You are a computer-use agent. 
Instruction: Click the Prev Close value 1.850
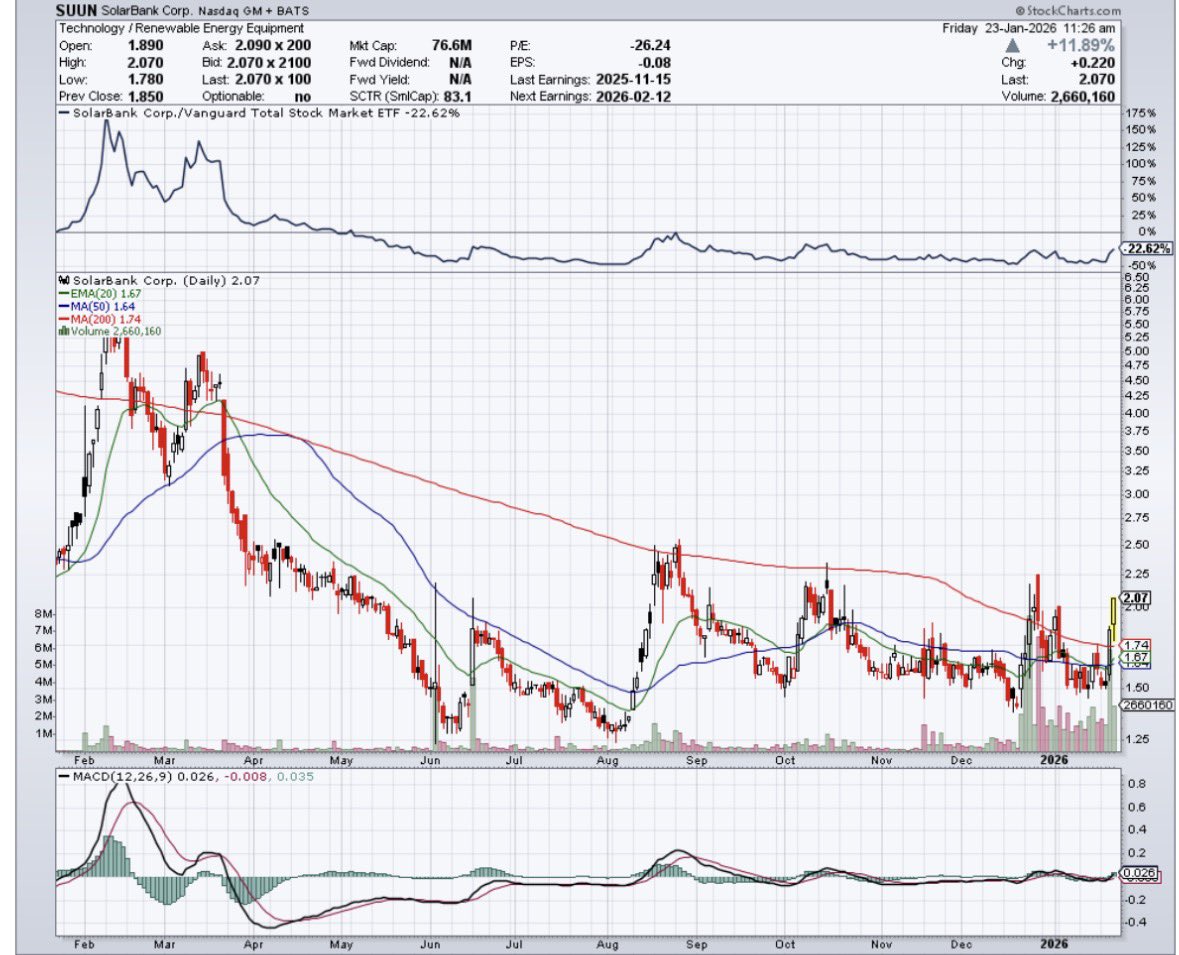[x=145, y=96]
